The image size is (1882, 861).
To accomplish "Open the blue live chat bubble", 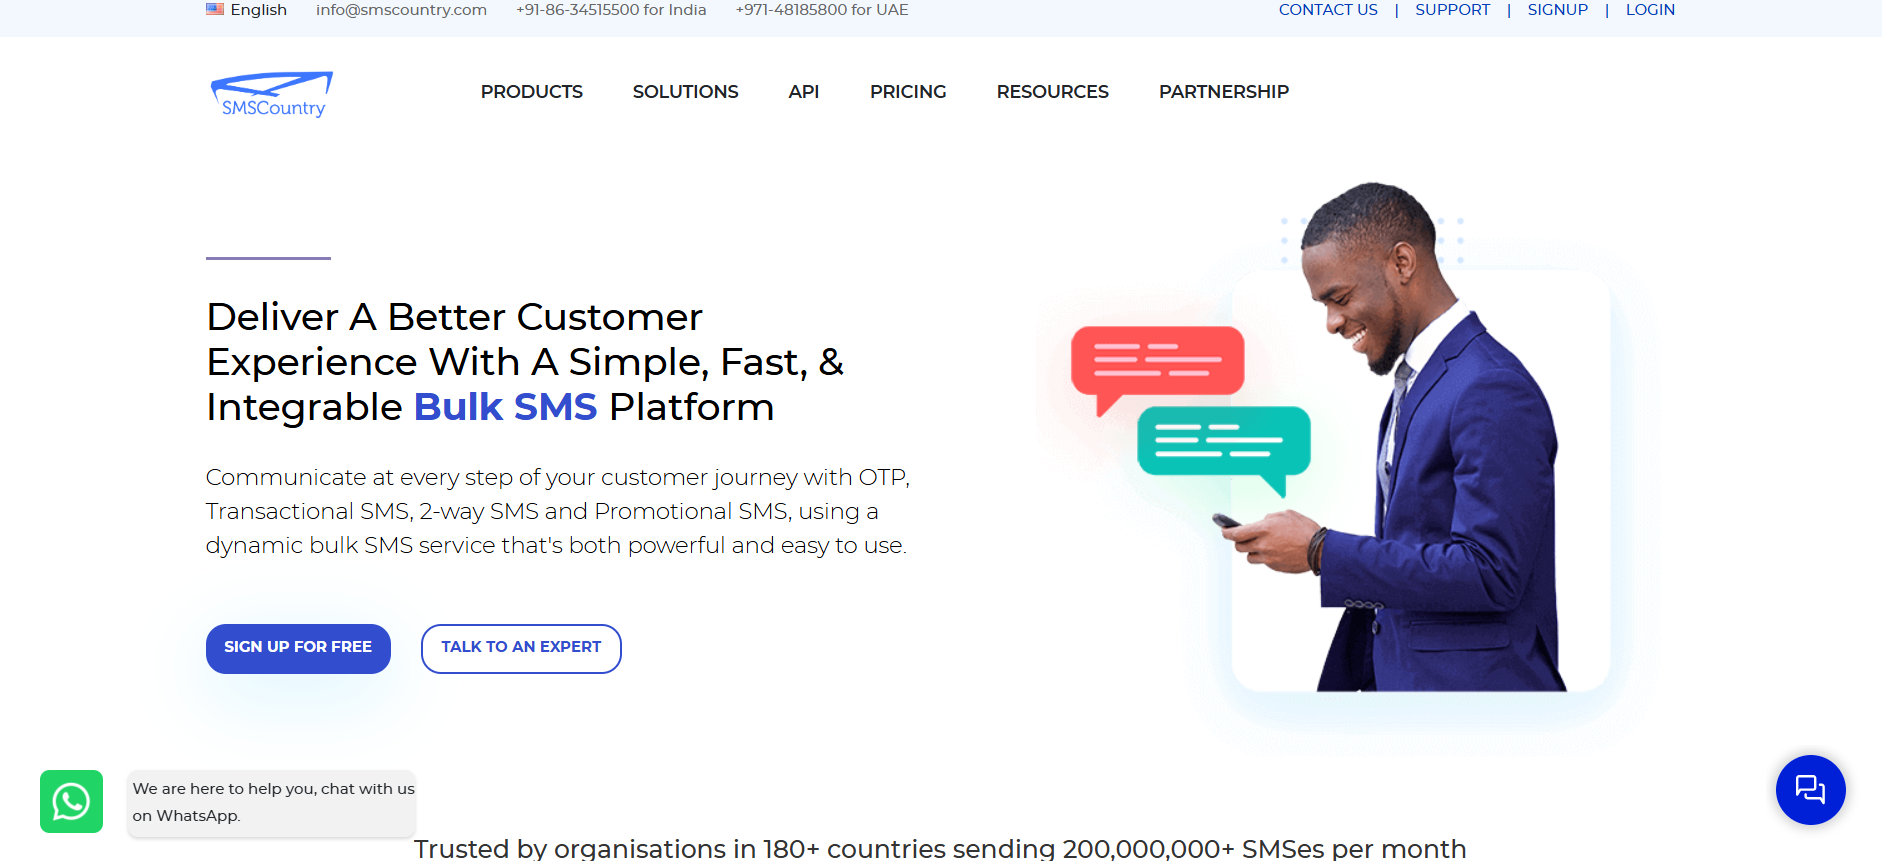I will tap(1810, 790).
